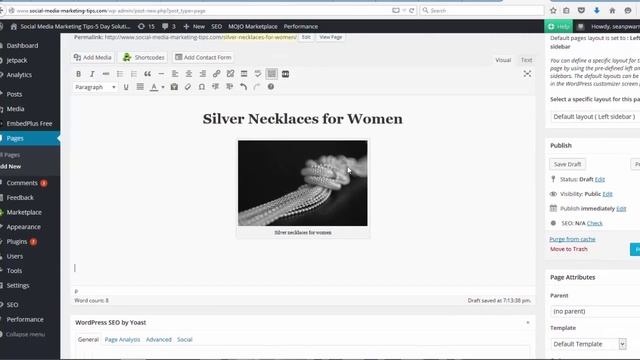Edit the Publish immediately schedule
Viewport: 640px width, 360px height.
click(621, 209)
